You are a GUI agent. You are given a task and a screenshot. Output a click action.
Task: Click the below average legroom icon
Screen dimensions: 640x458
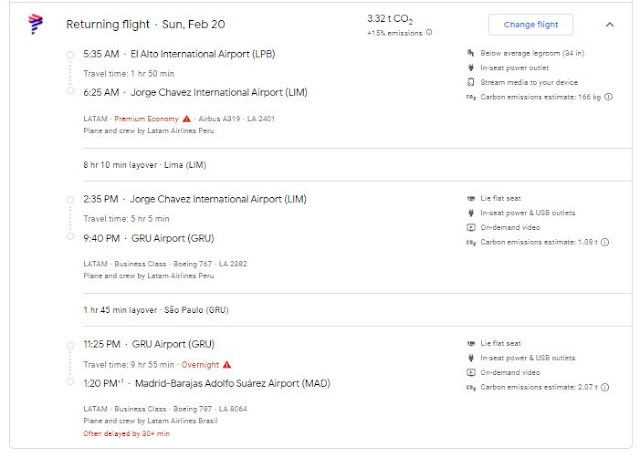471,52
